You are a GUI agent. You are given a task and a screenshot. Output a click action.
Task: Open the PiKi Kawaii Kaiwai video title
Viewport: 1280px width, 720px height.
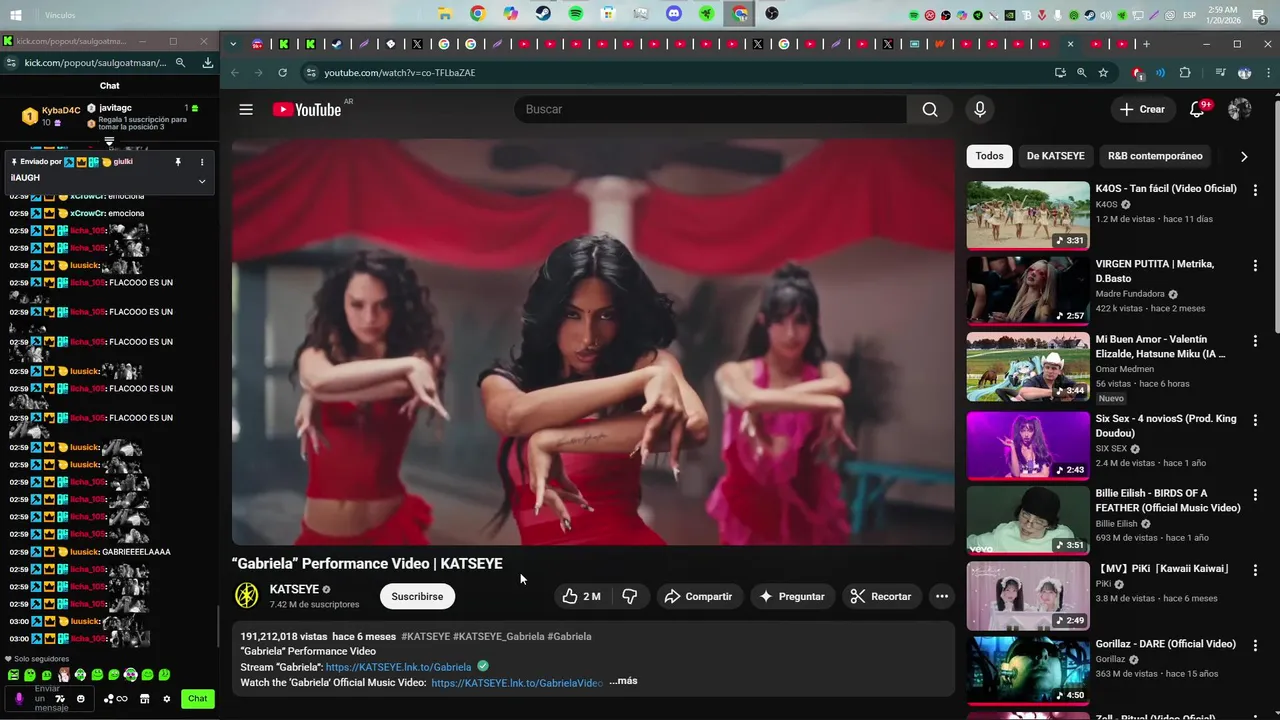[1163, 569]
